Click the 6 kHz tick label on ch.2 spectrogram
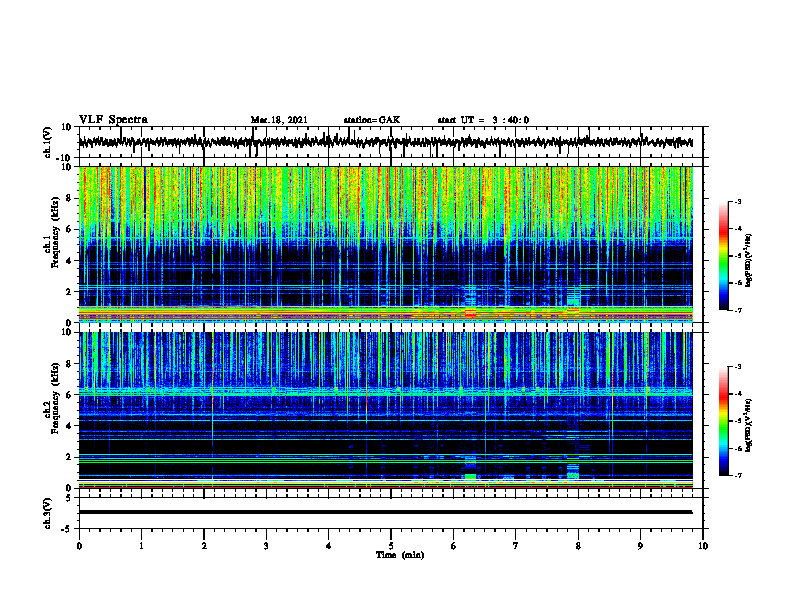The image size is (792, 612). click(x=69, y=395)
